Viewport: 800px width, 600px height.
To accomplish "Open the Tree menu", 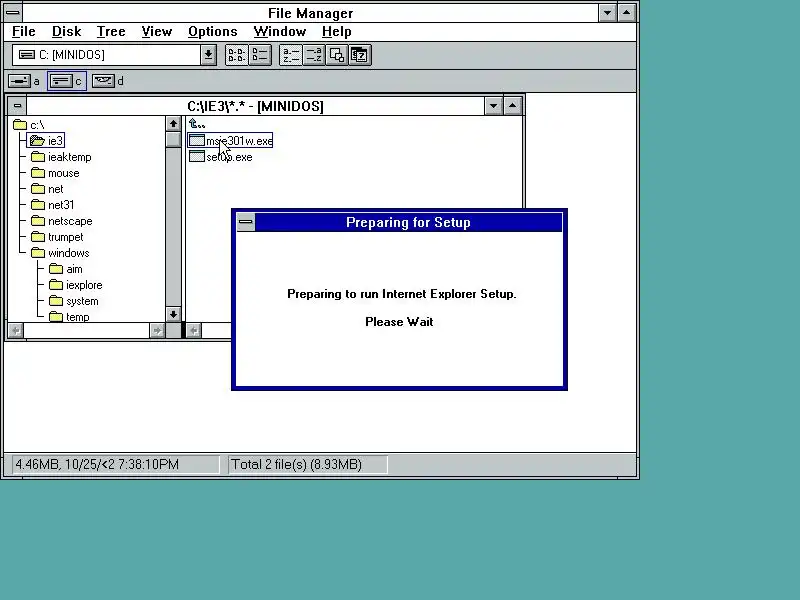I will click(x=111, y=32).
